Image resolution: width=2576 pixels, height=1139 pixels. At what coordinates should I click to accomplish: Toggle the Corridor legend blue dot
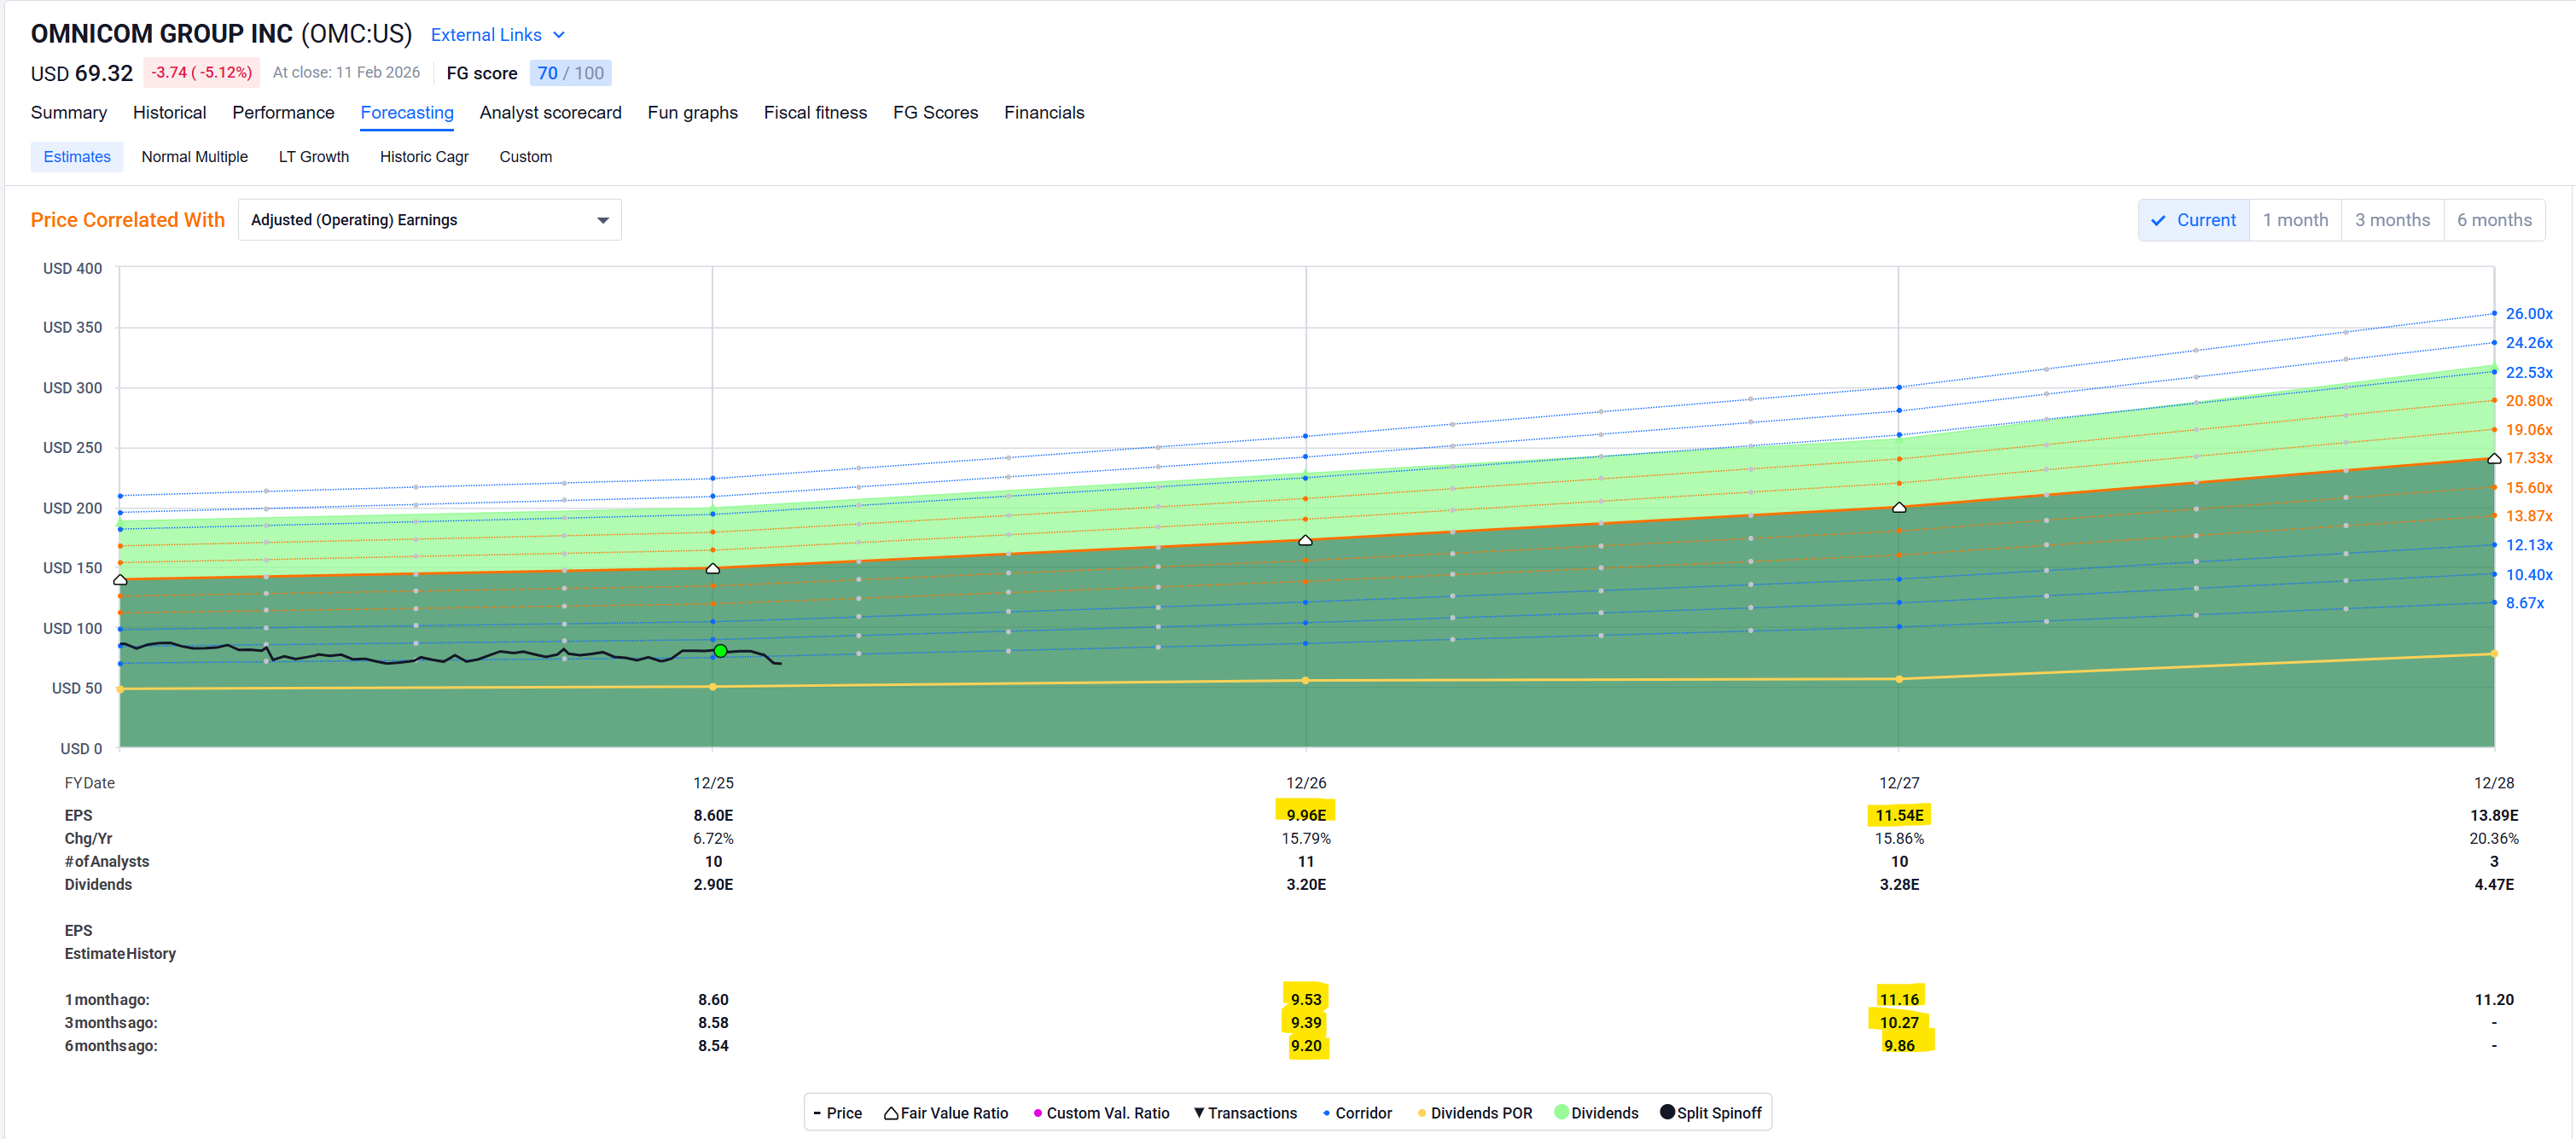coord(1326,1113)
